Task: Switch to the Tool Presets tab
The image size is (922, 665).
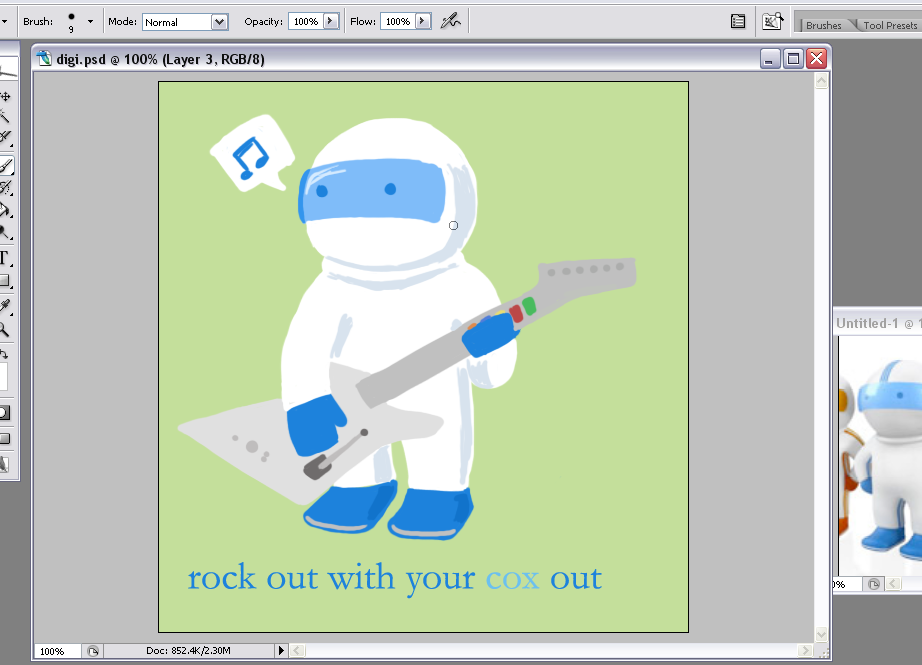Action: pos(890,25)
